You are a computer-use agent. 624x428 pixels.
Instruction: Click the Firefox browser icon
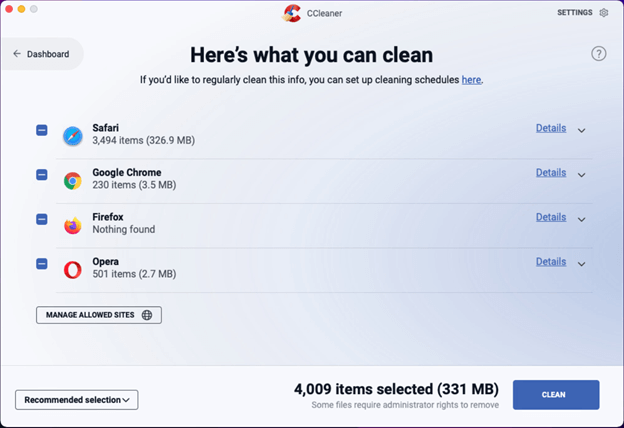[73, 225]
